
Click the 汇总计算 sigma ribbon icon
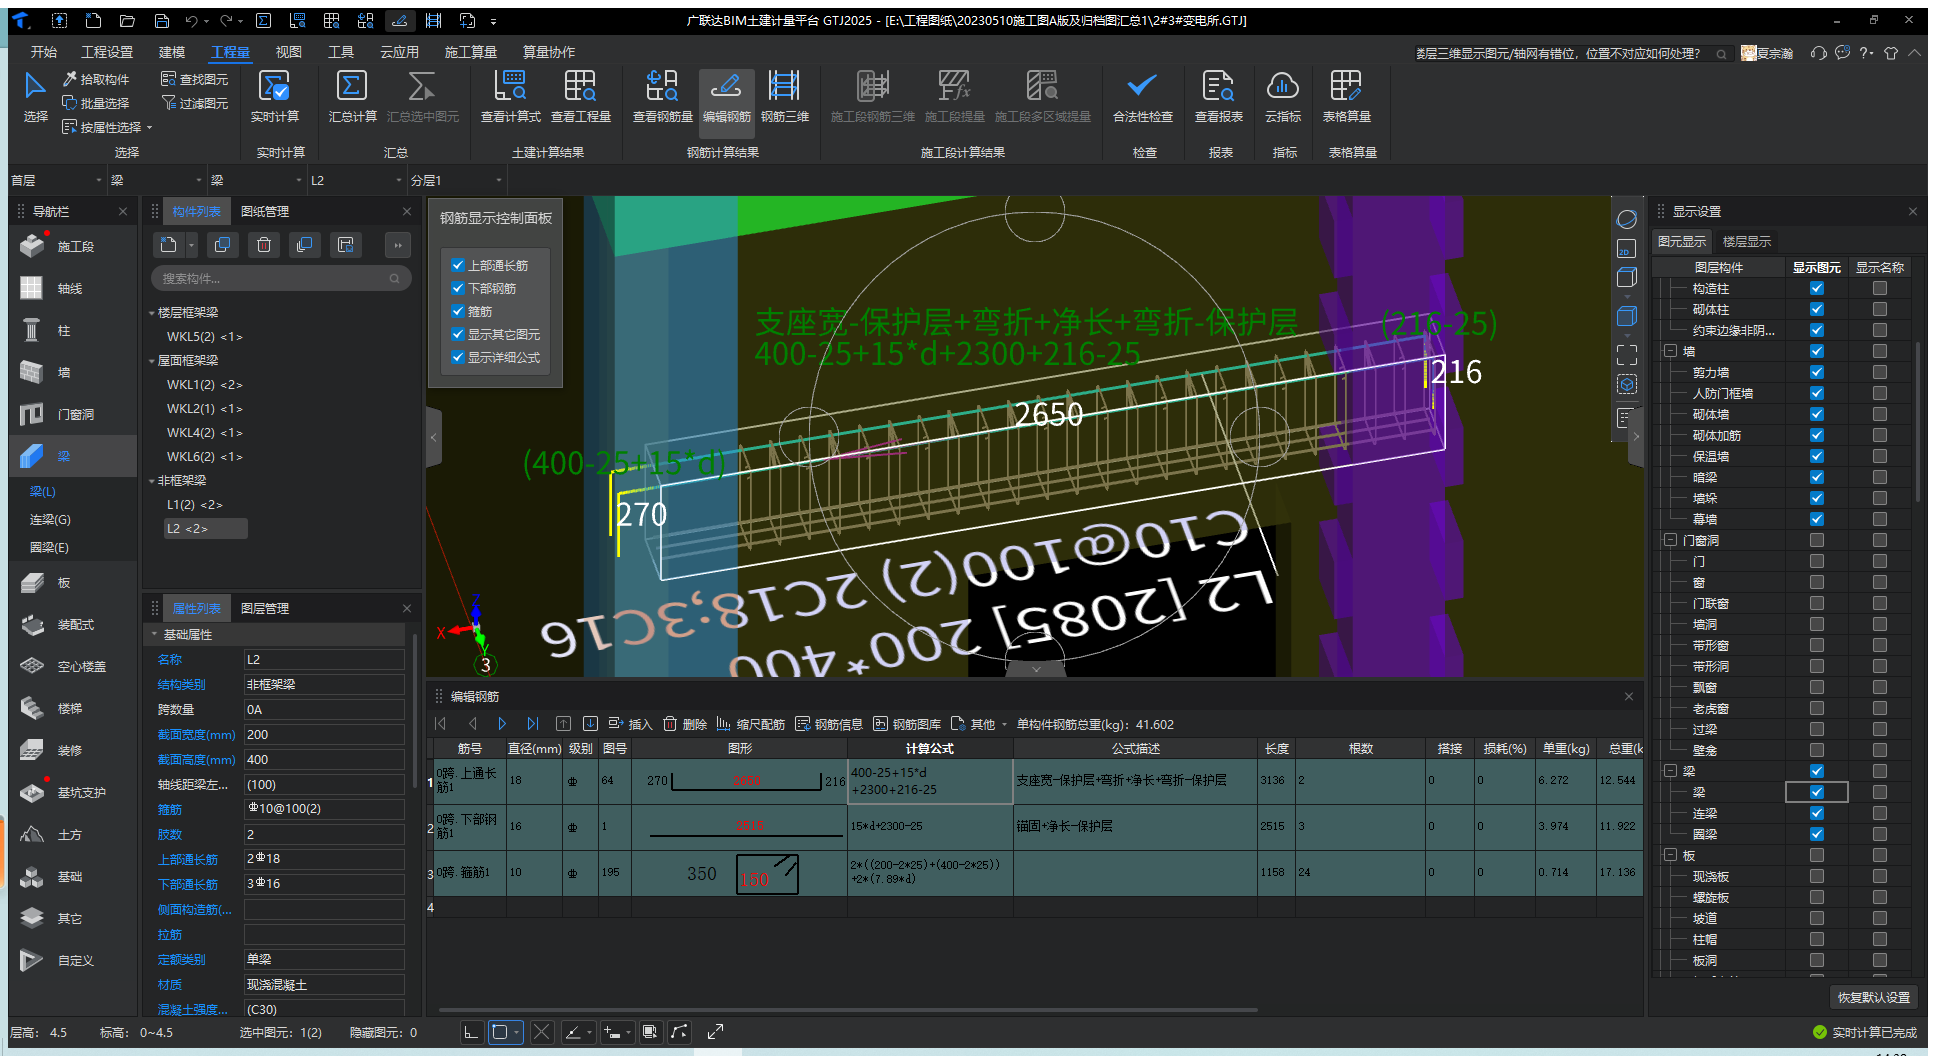point(351,96)
